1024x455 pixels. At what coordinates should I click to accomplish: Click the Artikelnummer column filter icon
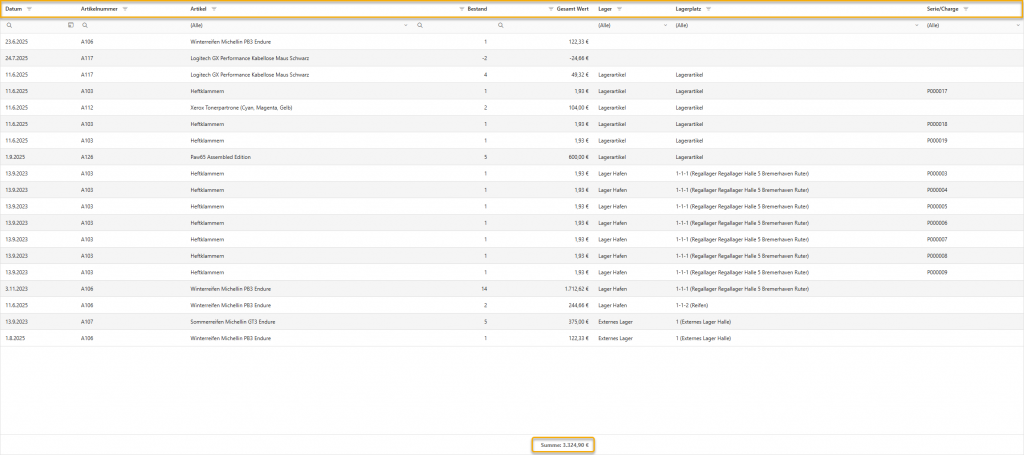tap(125, 9)
